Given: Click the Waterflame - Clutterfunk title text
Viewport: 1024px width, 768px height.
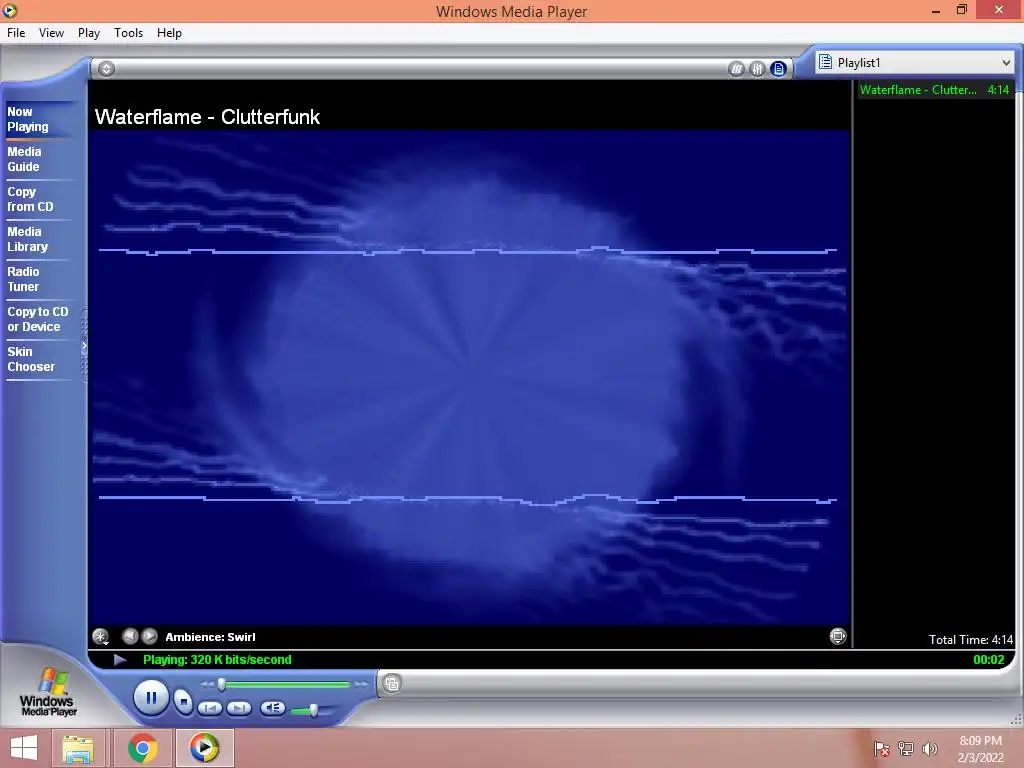Looking at the screenshot, I should pyautogui.click(x=207, y=117).
